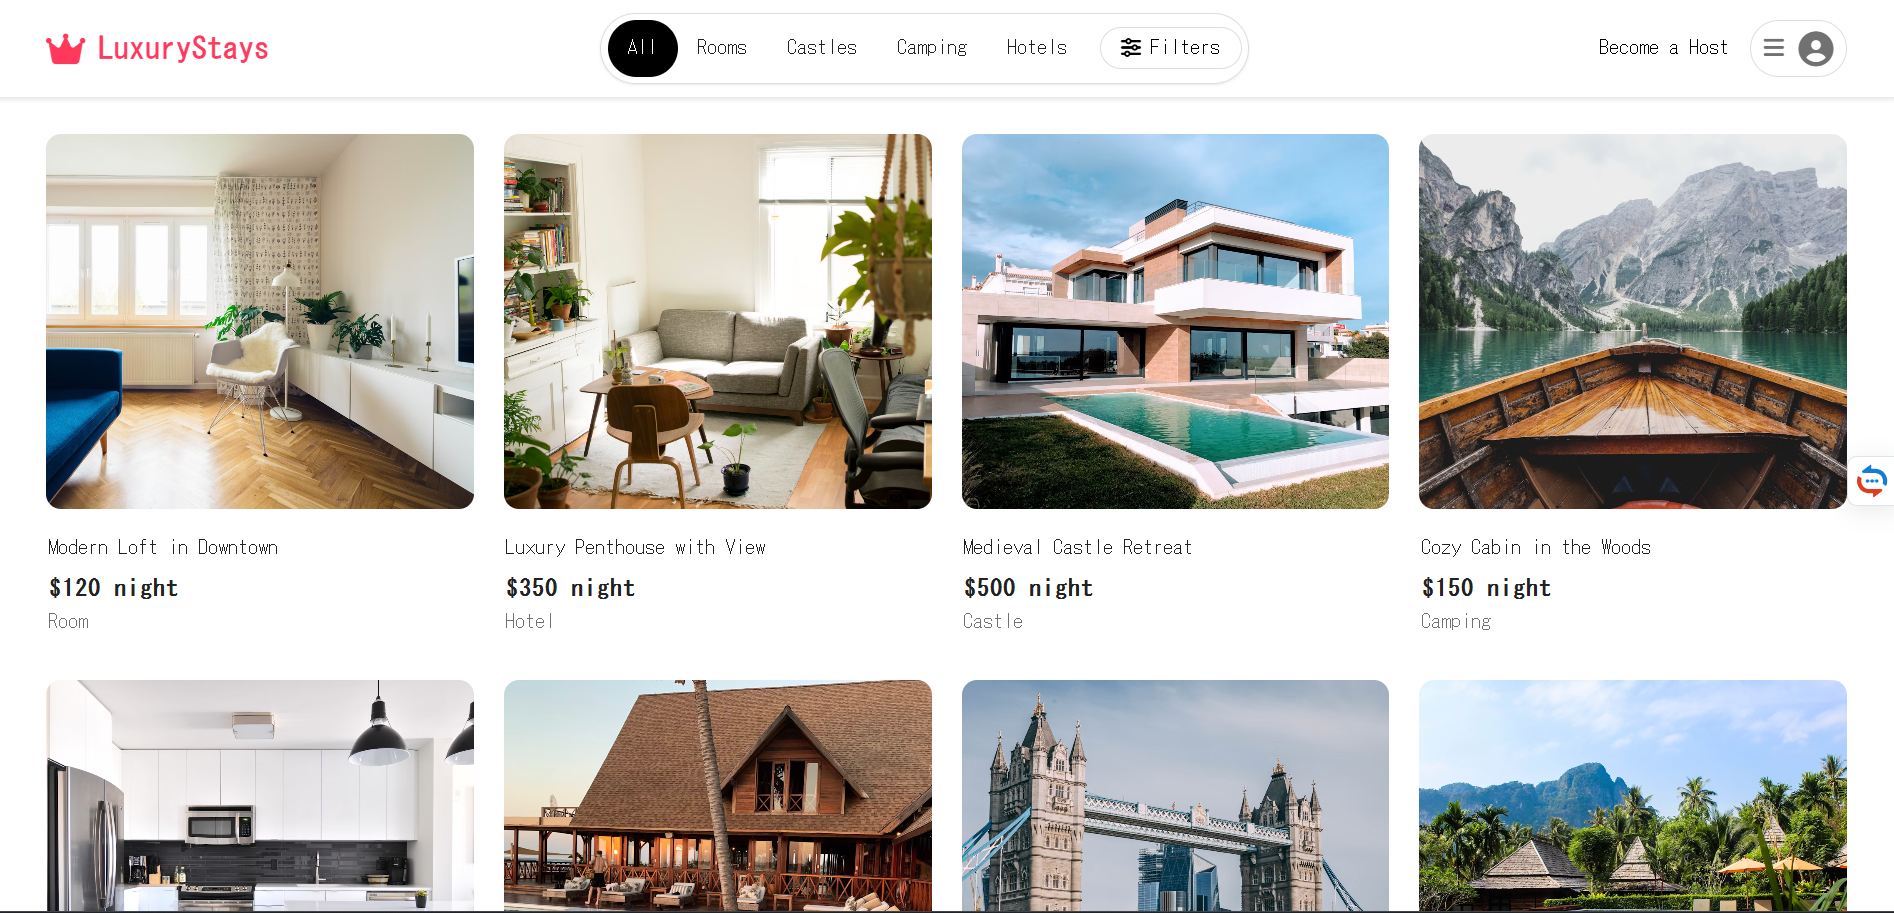Open the Tower Bridge listing image
1894x913 pixels.
pos(1175,796)
